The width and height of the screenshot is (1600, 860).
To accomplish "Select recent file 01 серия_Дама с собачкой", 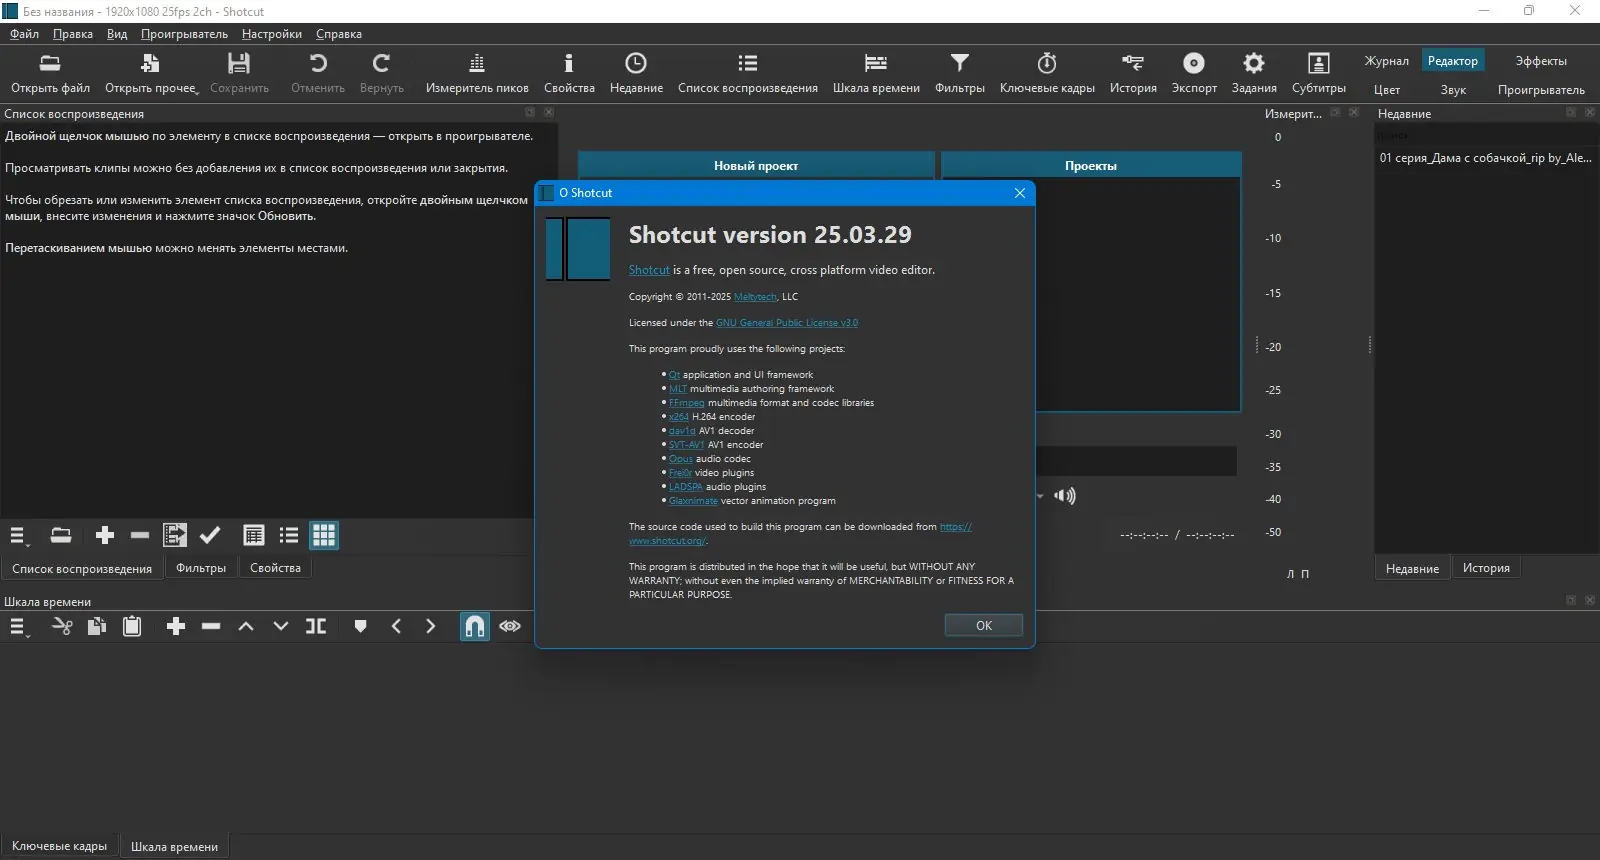I will (x=1485, y=158).
